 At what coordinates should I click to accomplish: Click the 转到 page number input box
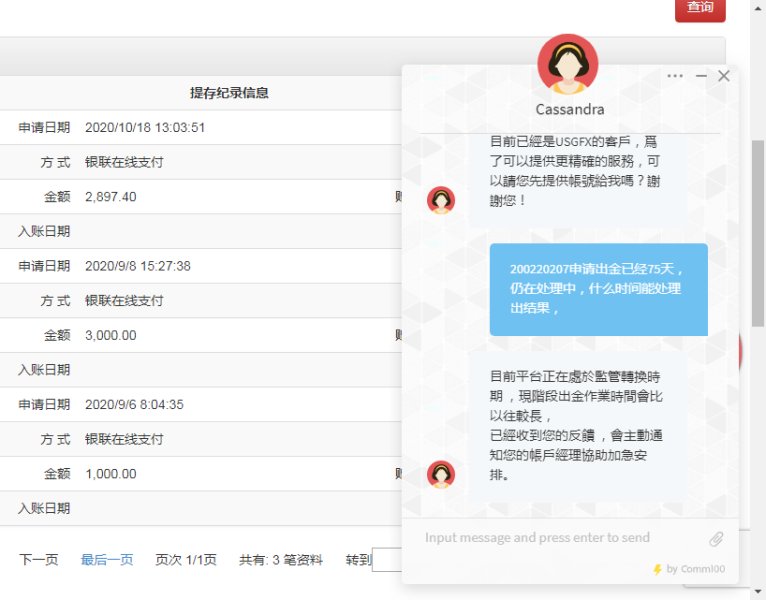click(386, 560)
